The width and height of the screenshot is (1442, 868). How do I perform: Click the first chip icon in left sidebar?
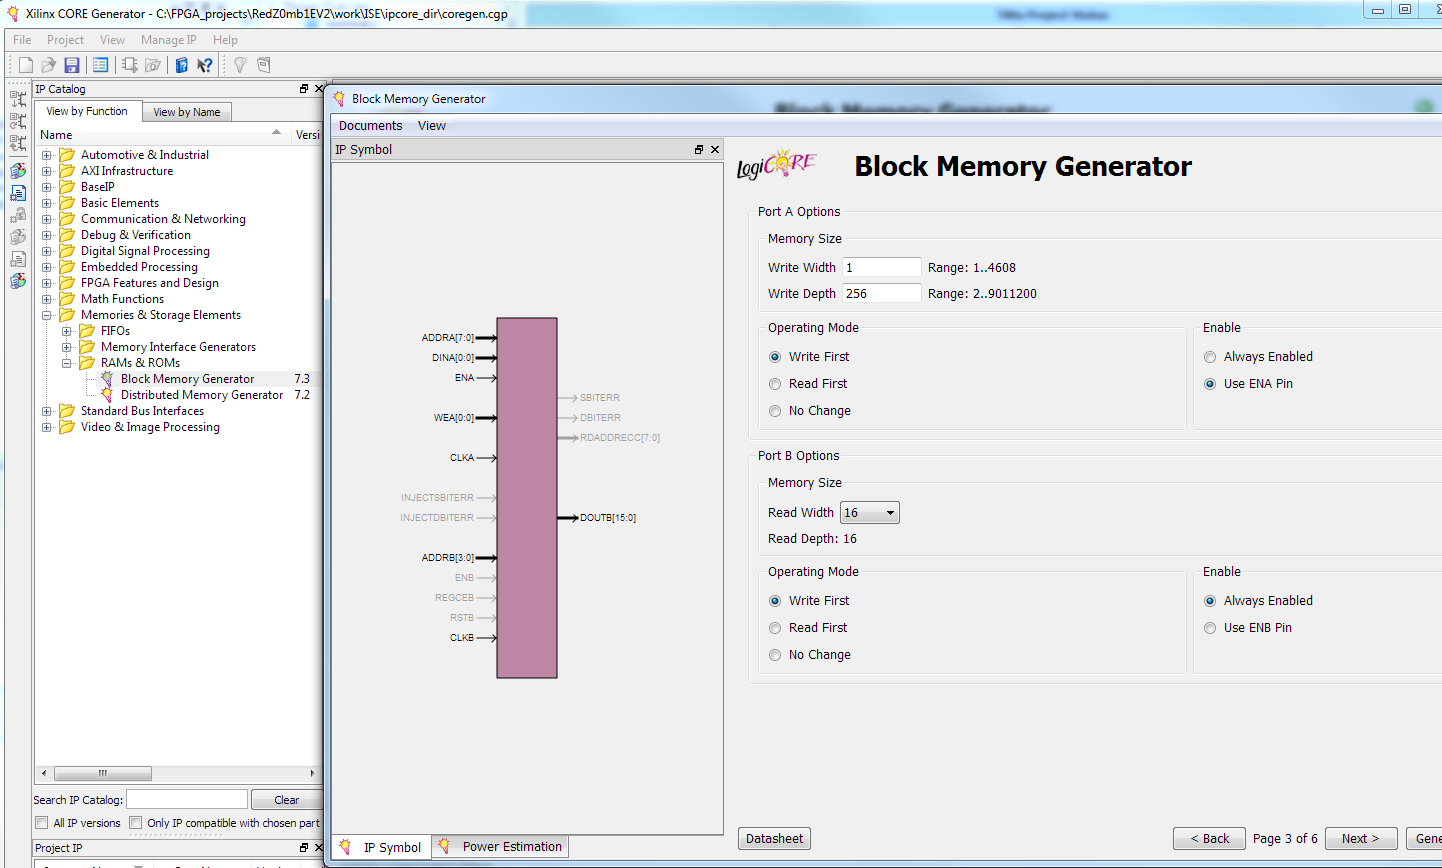[x=18, y=99]
